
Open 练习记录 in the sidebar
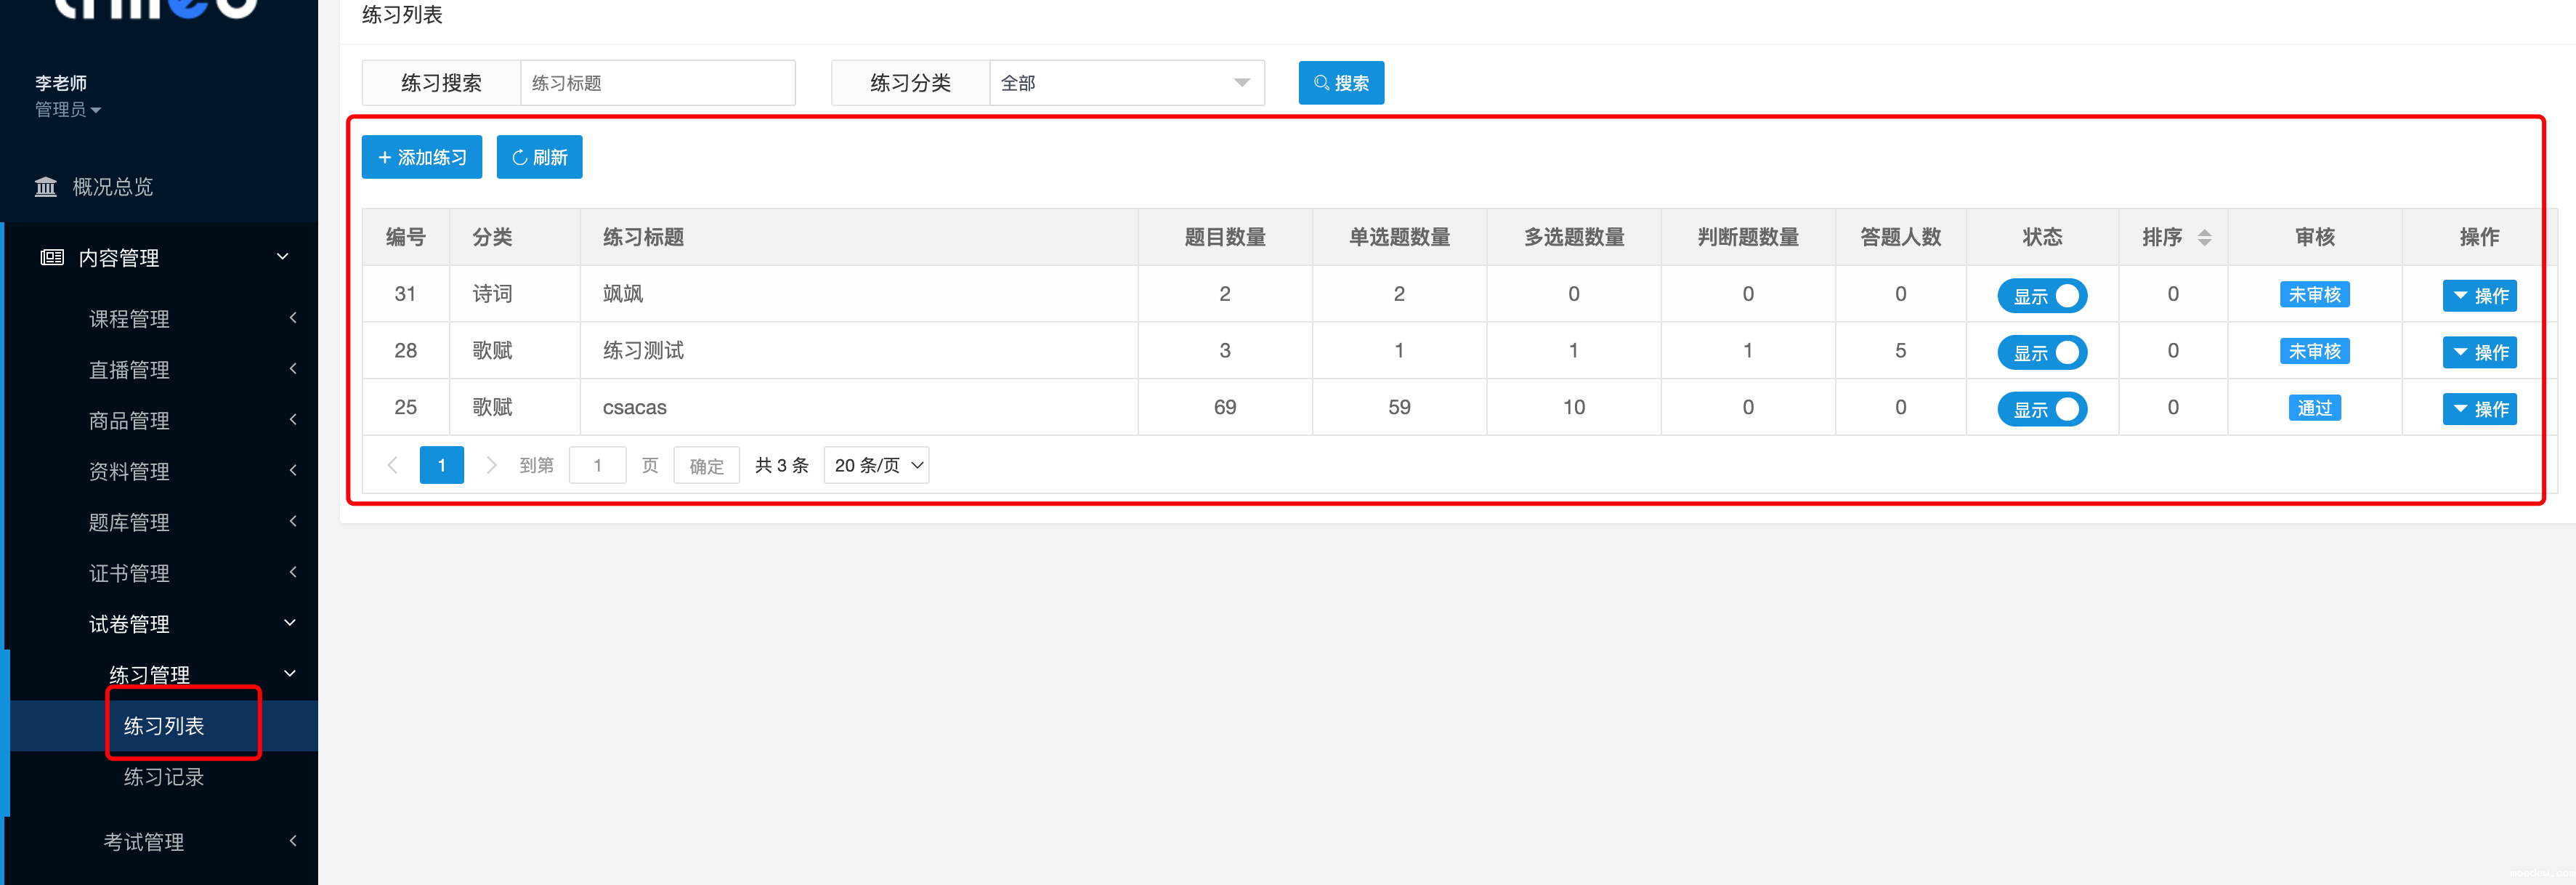tap(163, 777)
